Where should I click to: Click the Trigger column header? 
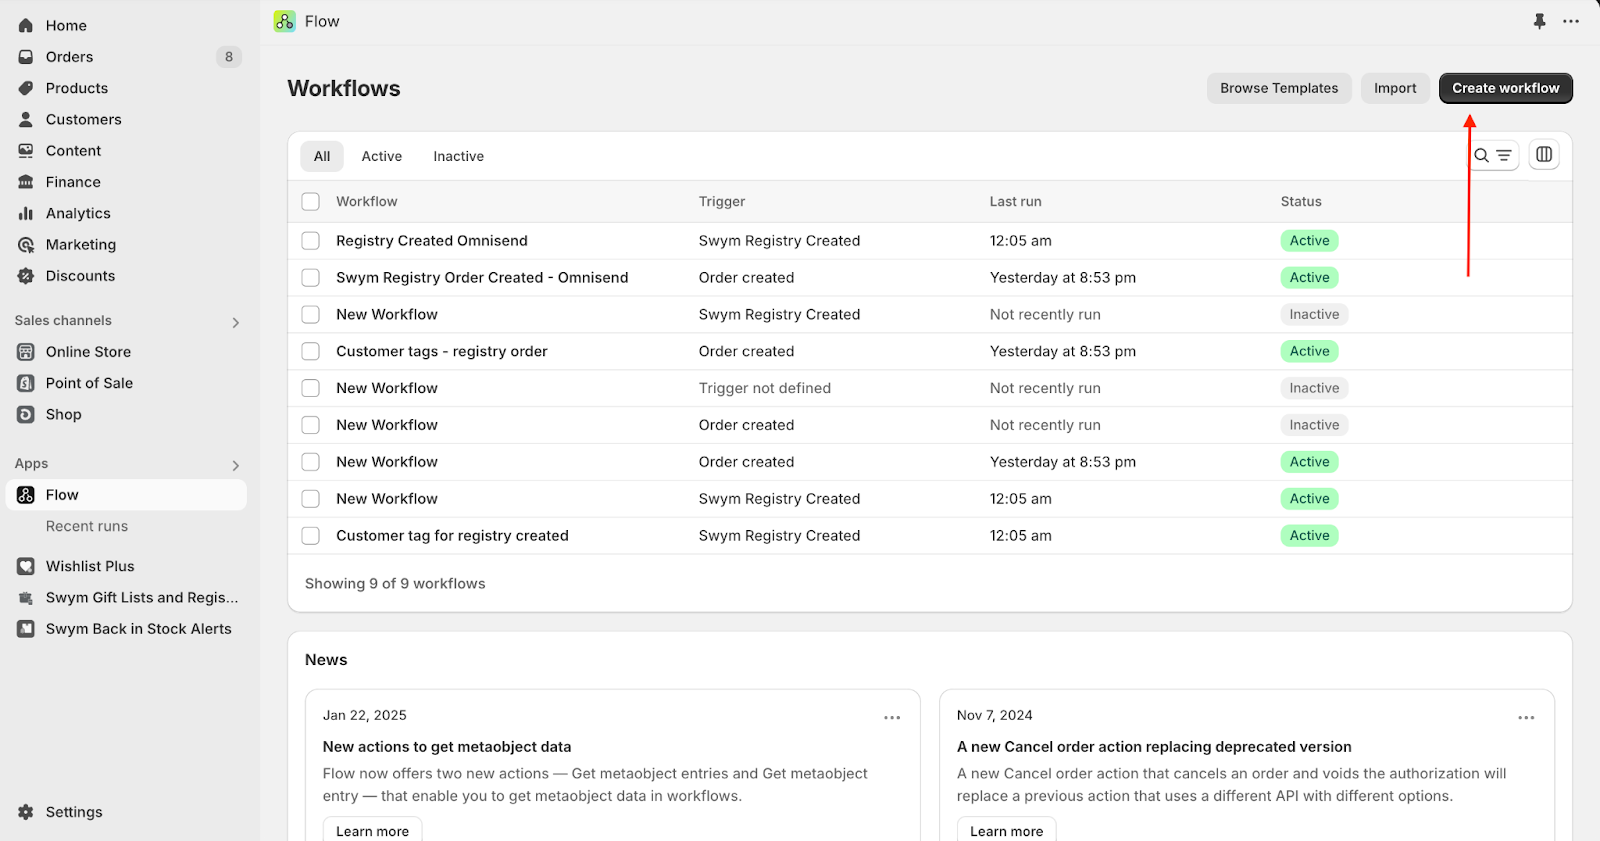(722, 202)
